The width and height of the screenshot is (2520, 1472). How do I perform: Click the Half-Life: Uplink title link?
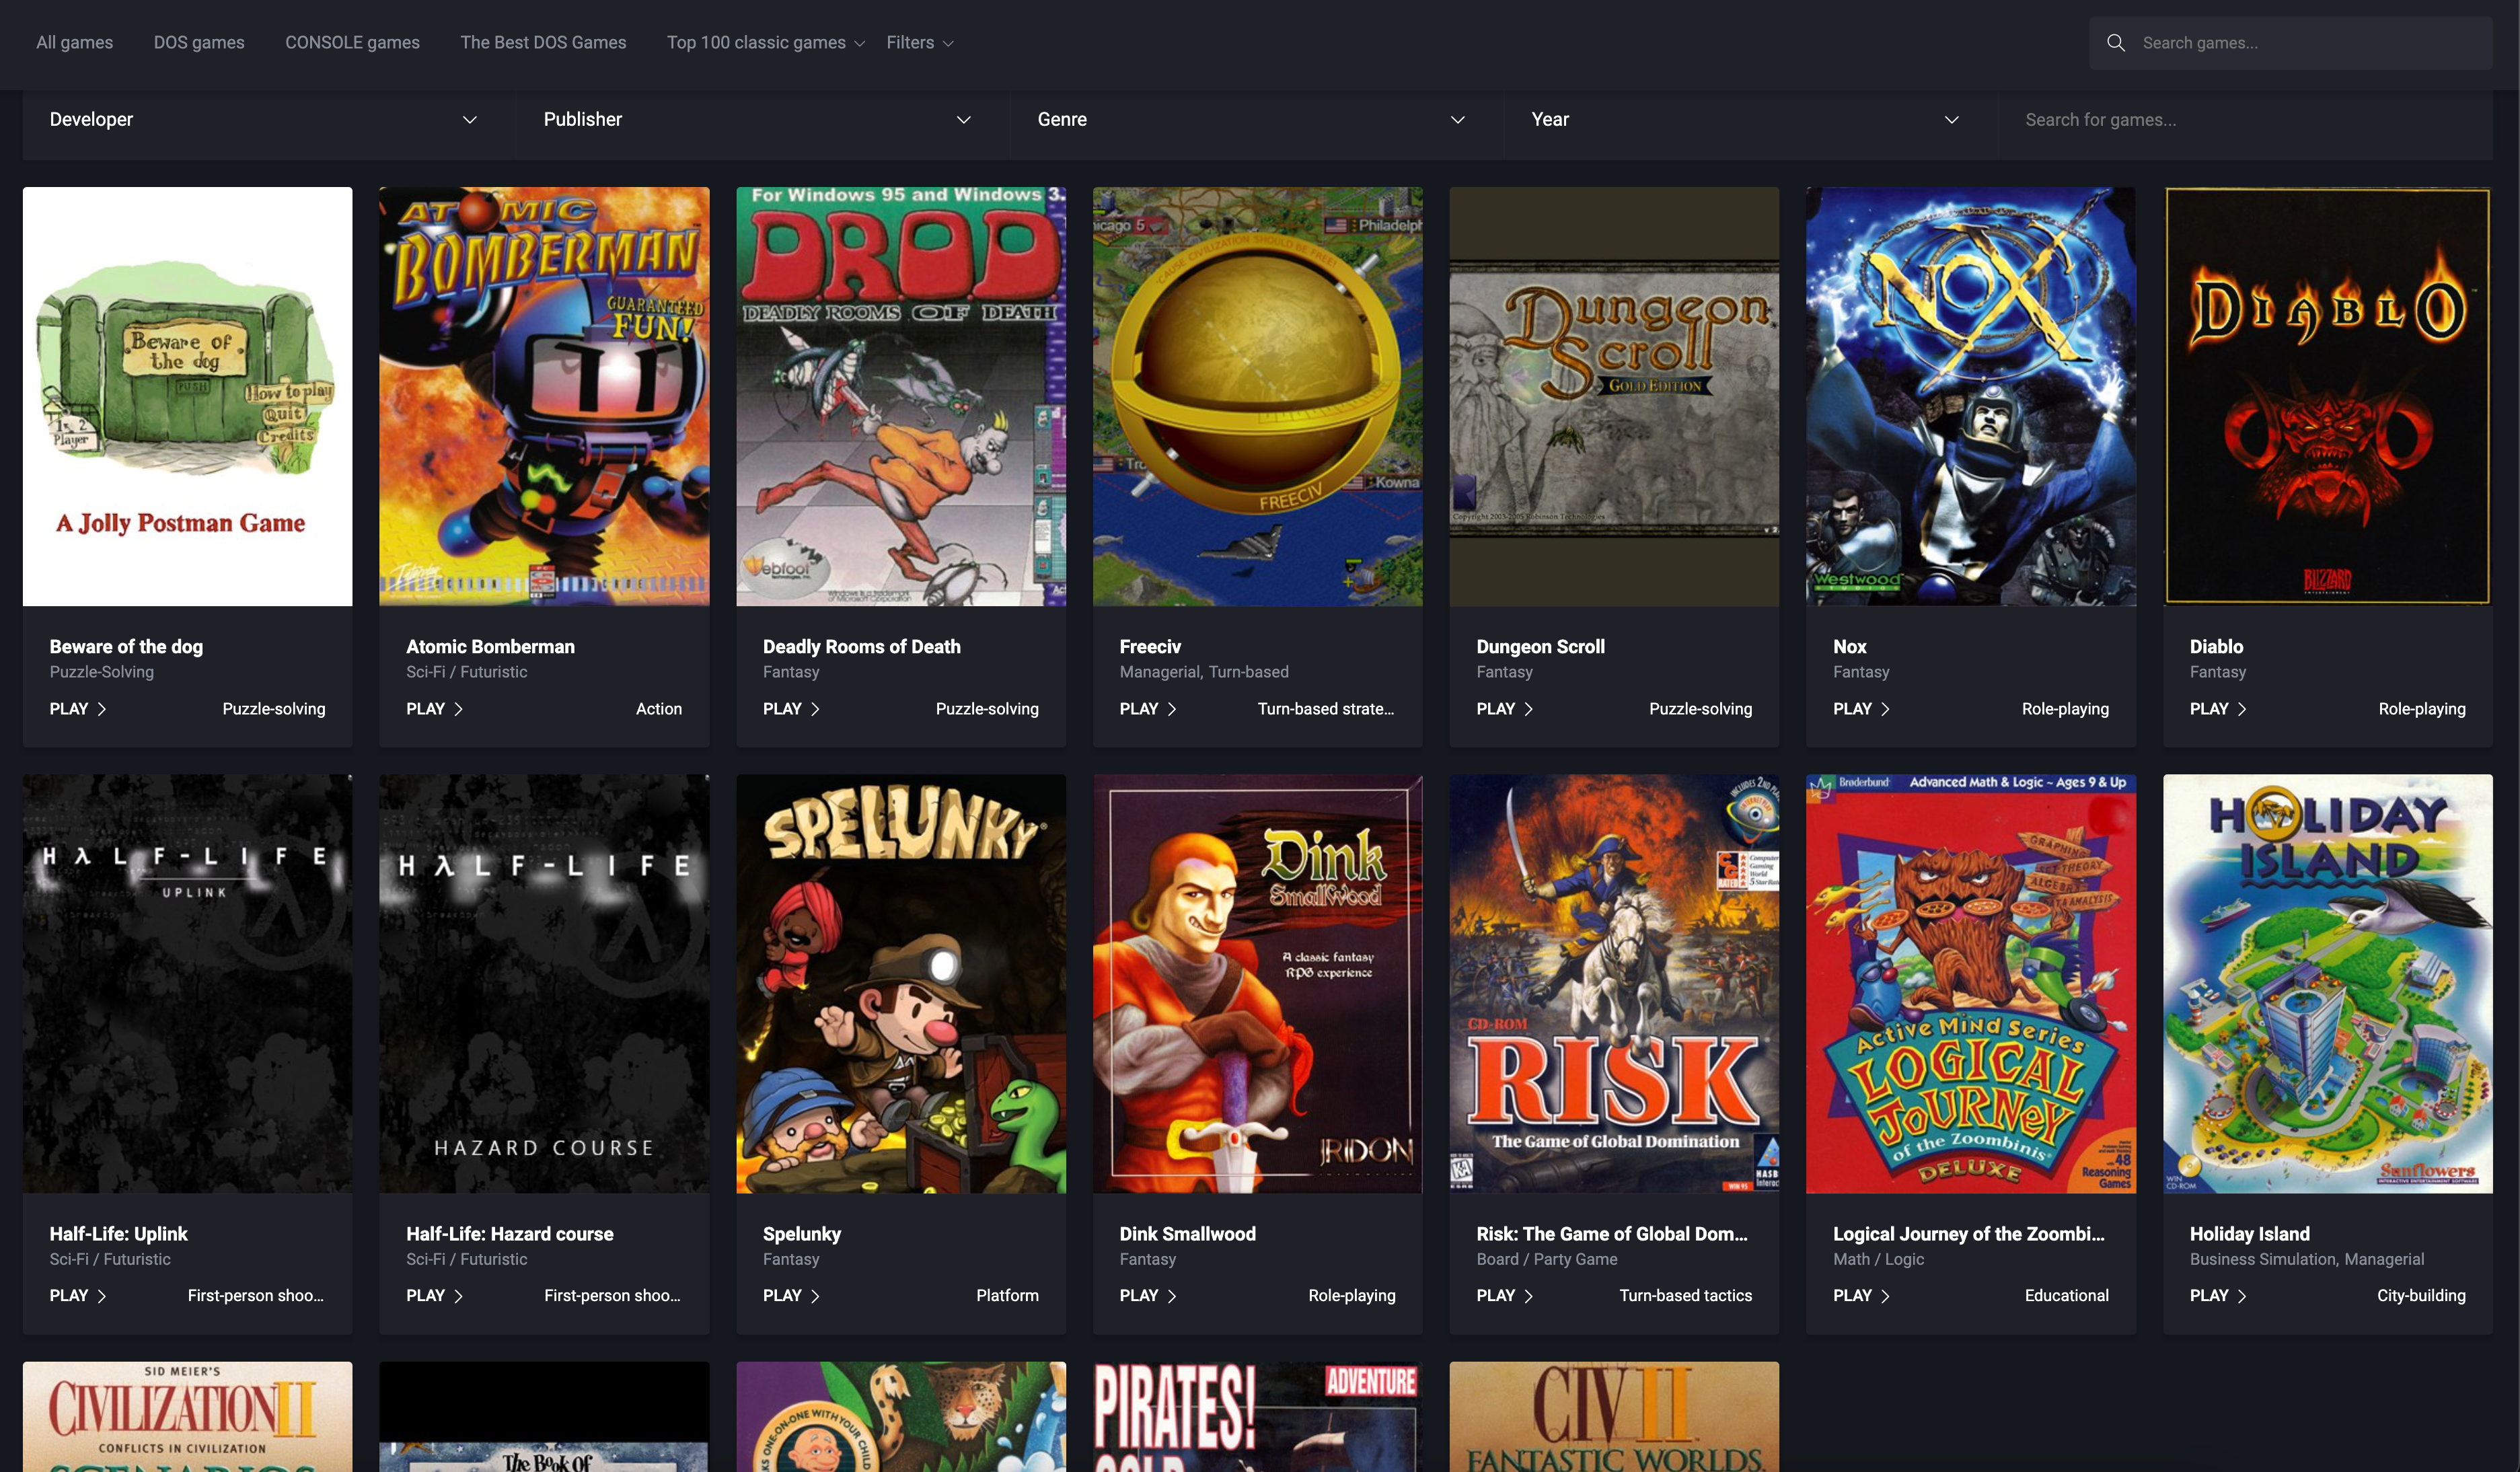coord(118,1233)
